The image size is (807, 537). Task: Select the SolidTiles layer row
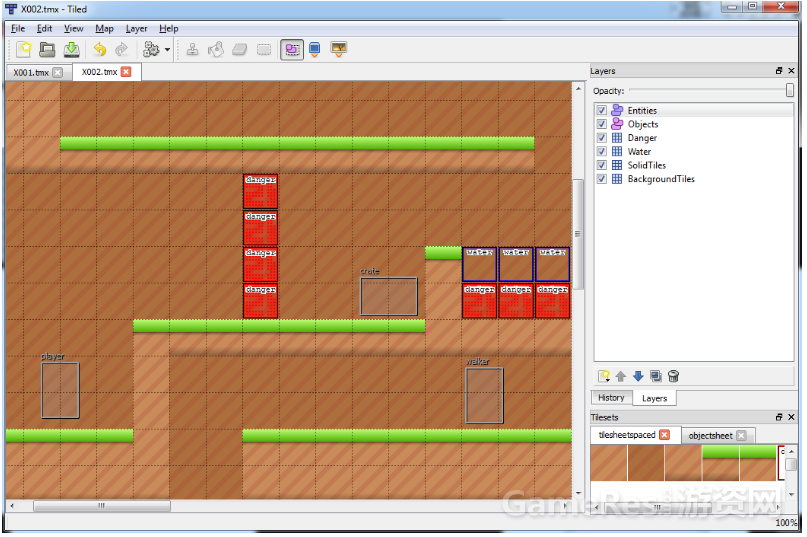tap(694, 165)
